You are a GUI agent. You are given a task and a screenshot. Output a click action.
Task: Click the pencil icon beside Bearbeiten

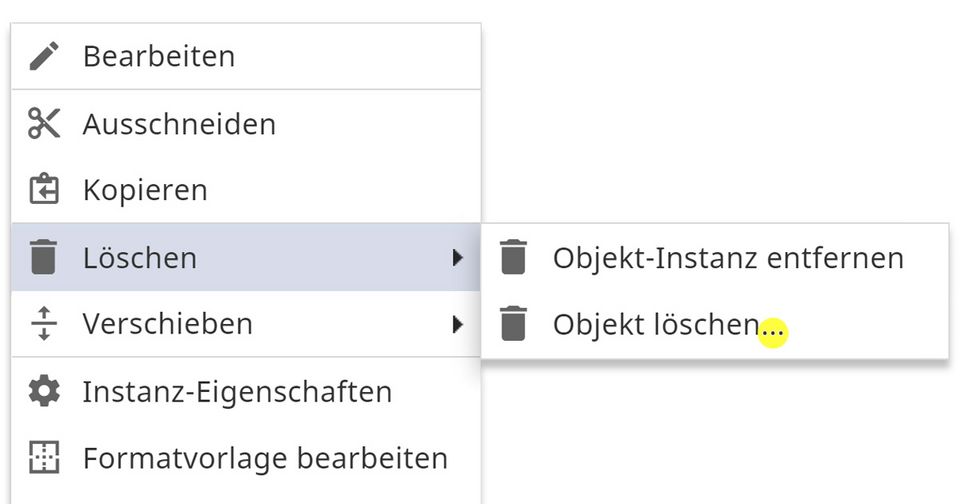click(44, 56)
